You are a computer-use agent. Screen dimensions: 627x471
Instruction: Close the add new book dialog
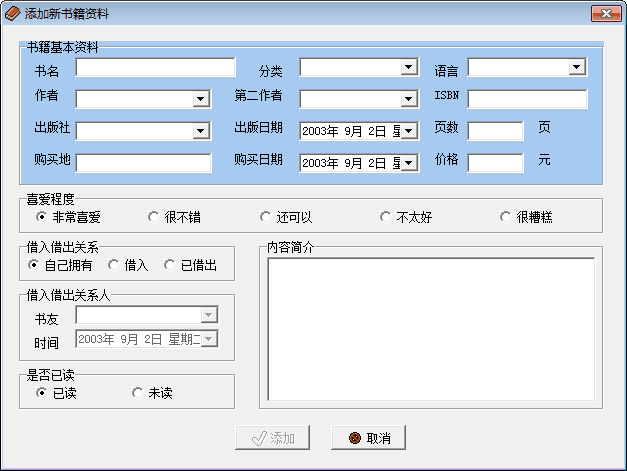pos(604,14)
